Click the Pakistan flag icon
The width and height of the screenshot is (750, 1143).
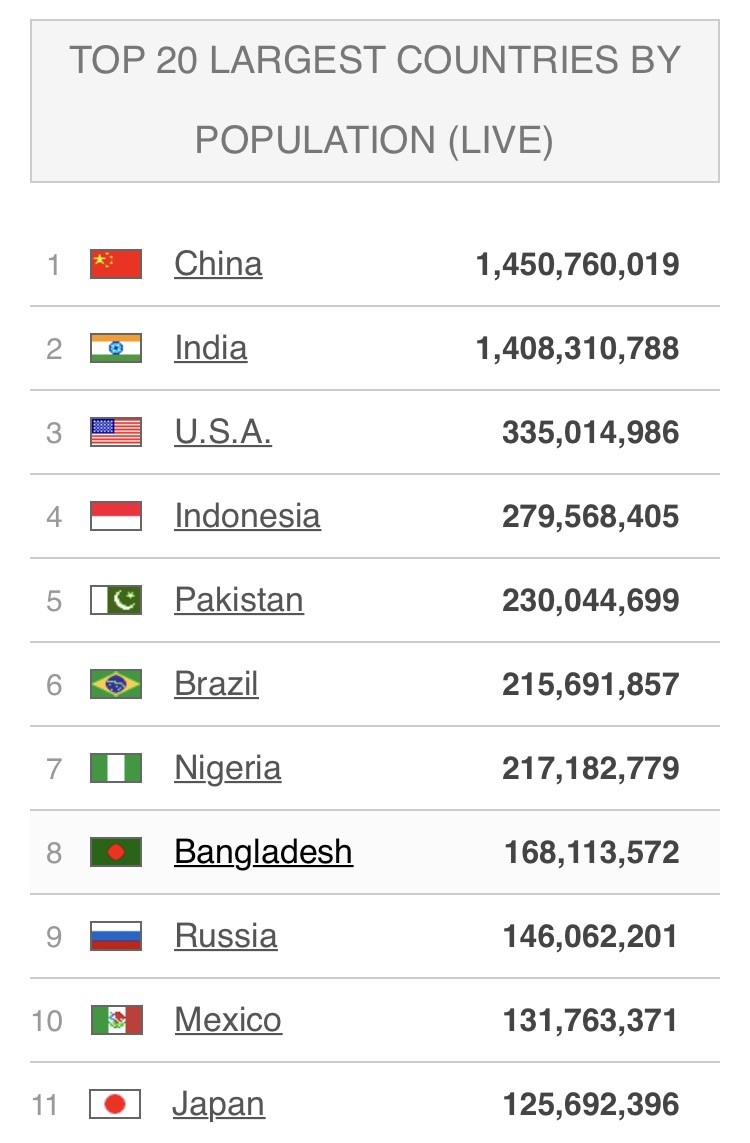[x=116, y=600]
